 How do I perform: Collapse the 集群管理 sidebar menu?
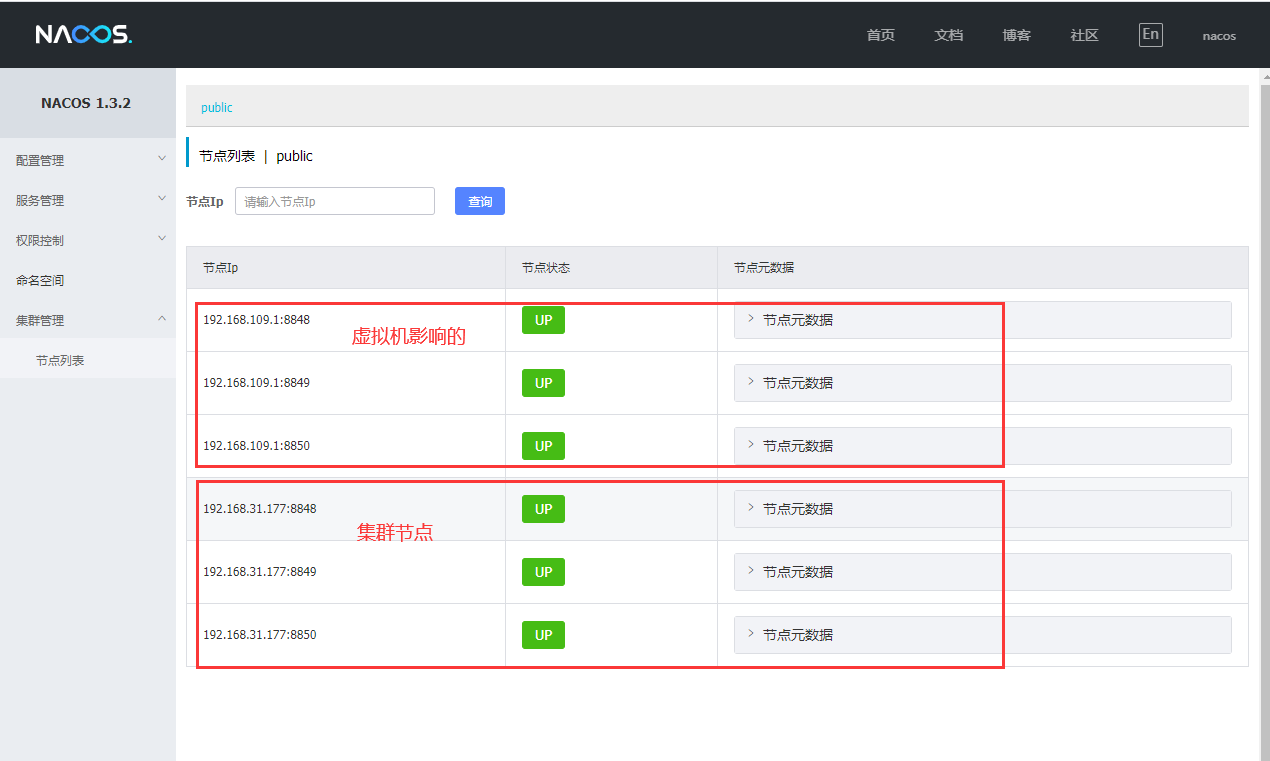[88, 320]
